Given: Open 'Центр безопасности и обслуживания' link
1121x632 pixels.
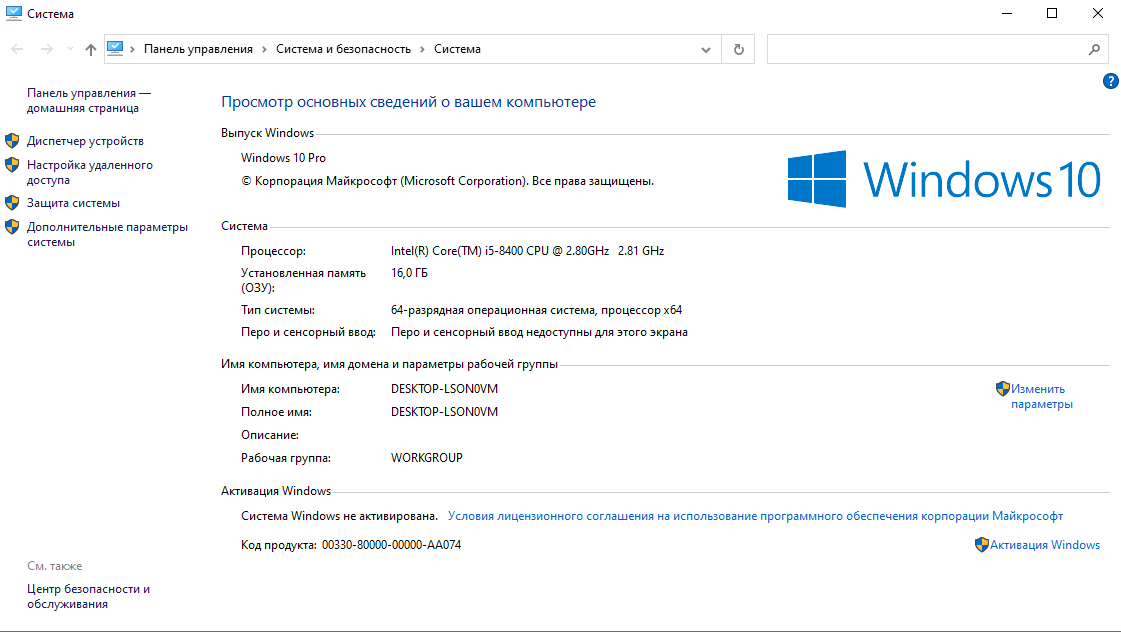Looking at the screenshot, I should coord(88,596).
